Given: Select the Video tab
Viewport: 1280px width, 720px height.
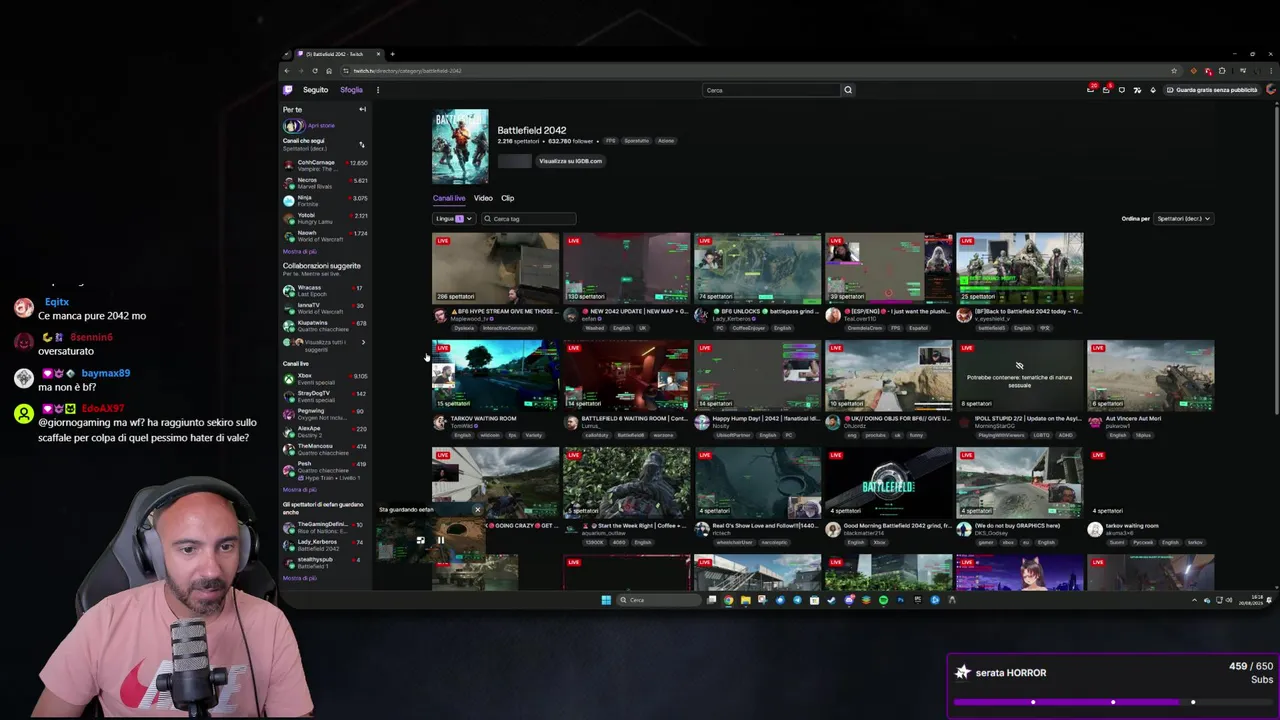Looking at the screenshot, I should click(x=483, y=198).
